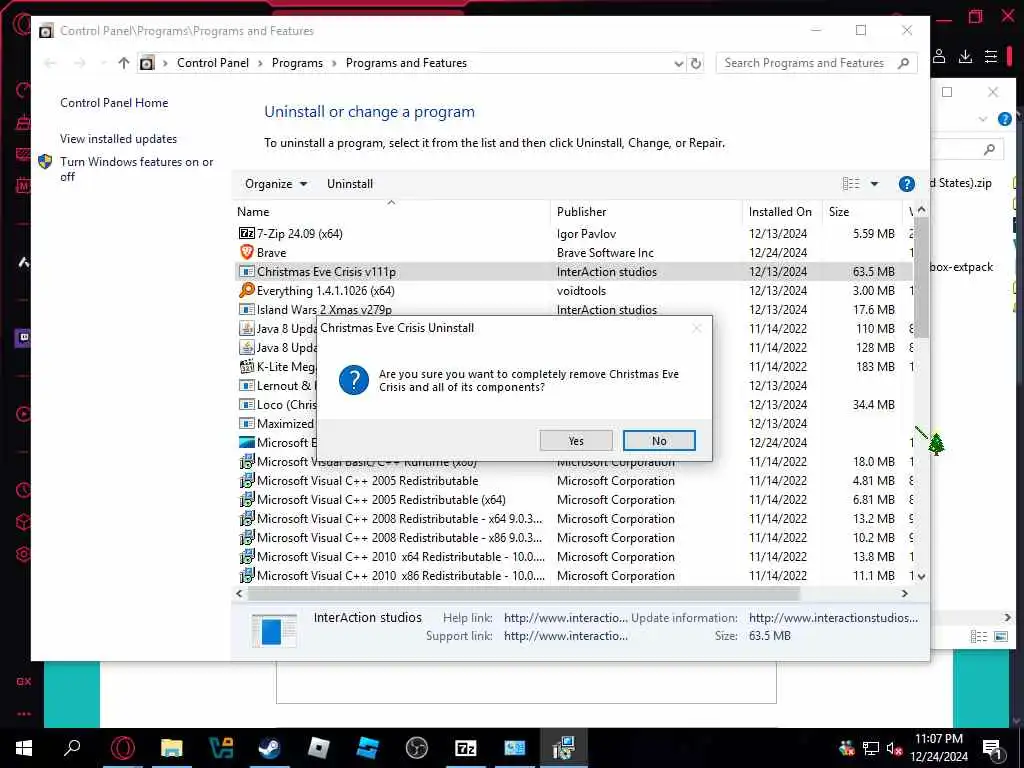Select Island Wars 2 Xmas v279p icon
Viewport: 1024px width, 768px height.
[246, 309]
